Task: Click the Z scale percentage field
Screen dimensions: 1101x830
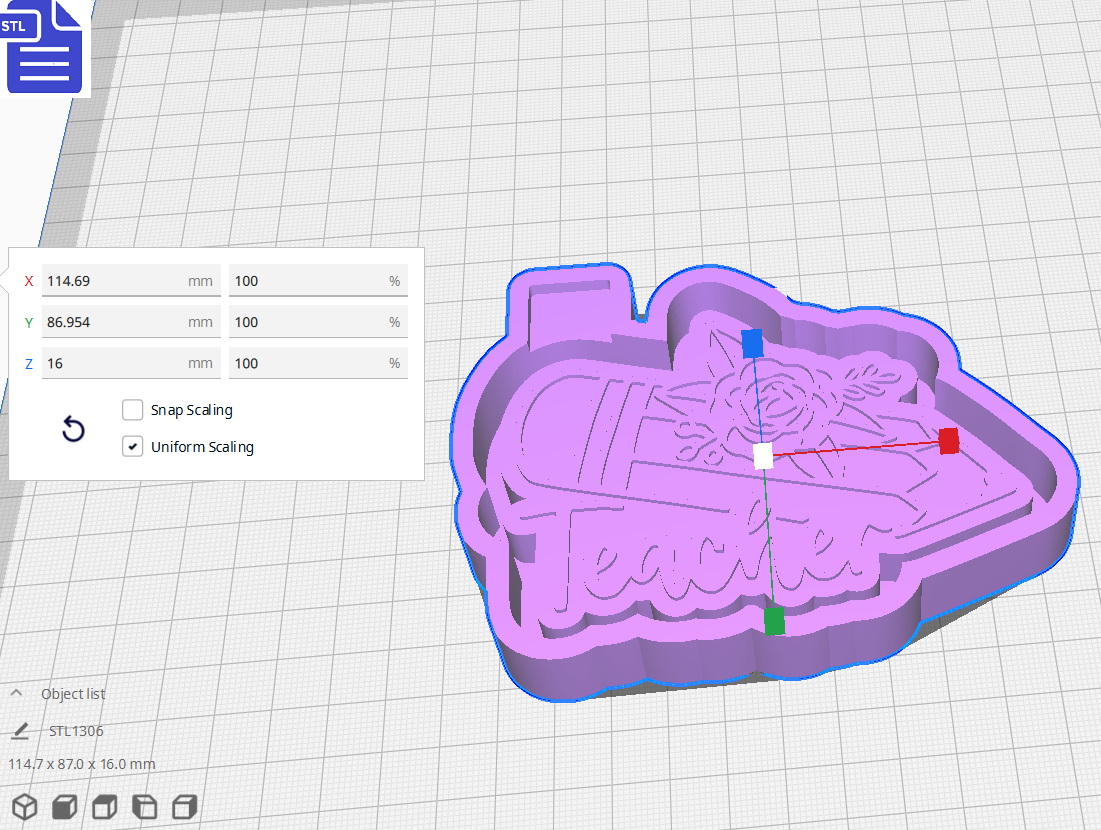Action: (305, 363)
